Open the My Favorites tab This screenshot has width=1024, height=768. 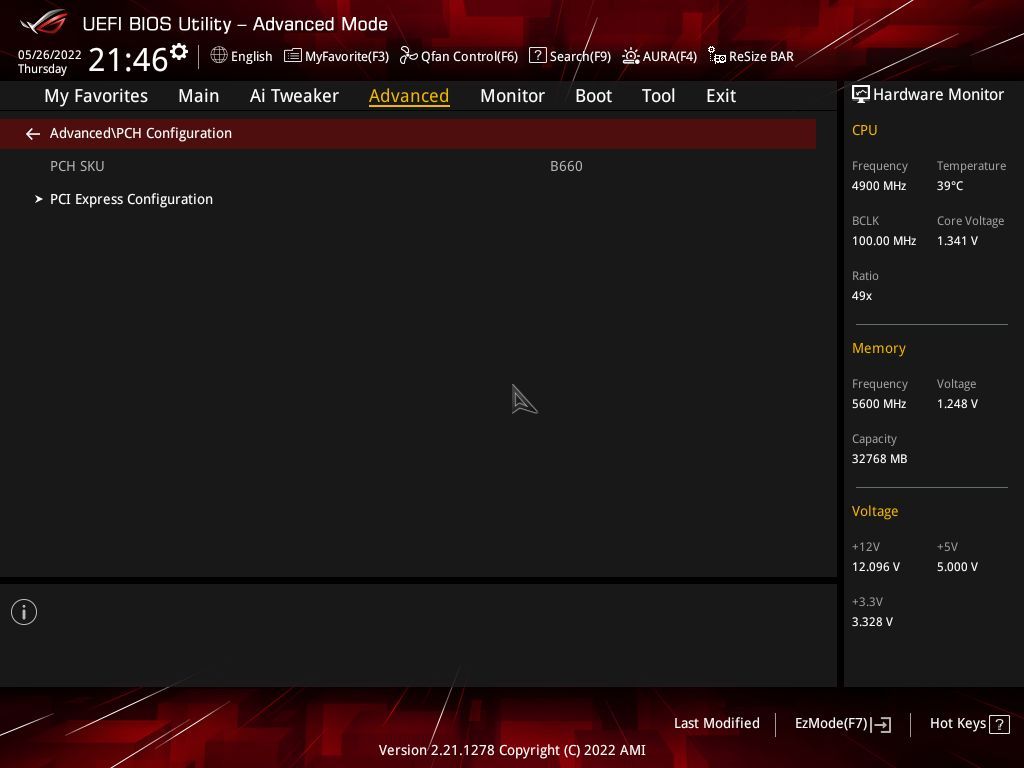(x=96, y=96)
